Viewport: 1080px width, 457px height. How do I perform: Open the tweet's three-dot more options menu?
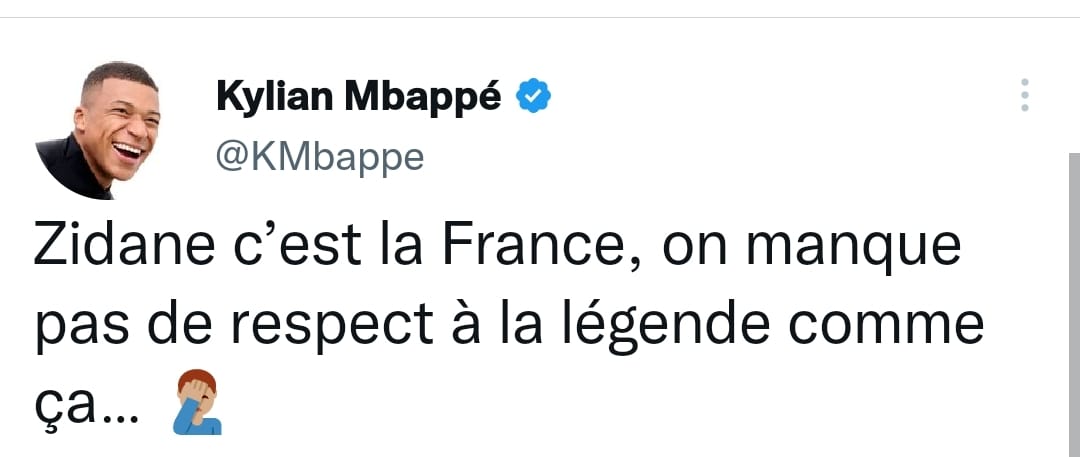[1024, 95]
